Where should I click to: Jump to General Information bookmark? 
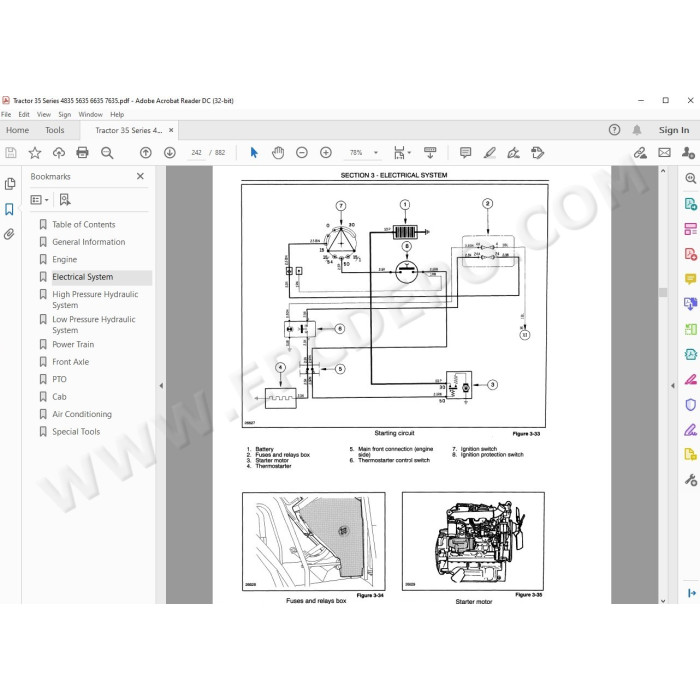pyautogui.click(x=88, y=242)
